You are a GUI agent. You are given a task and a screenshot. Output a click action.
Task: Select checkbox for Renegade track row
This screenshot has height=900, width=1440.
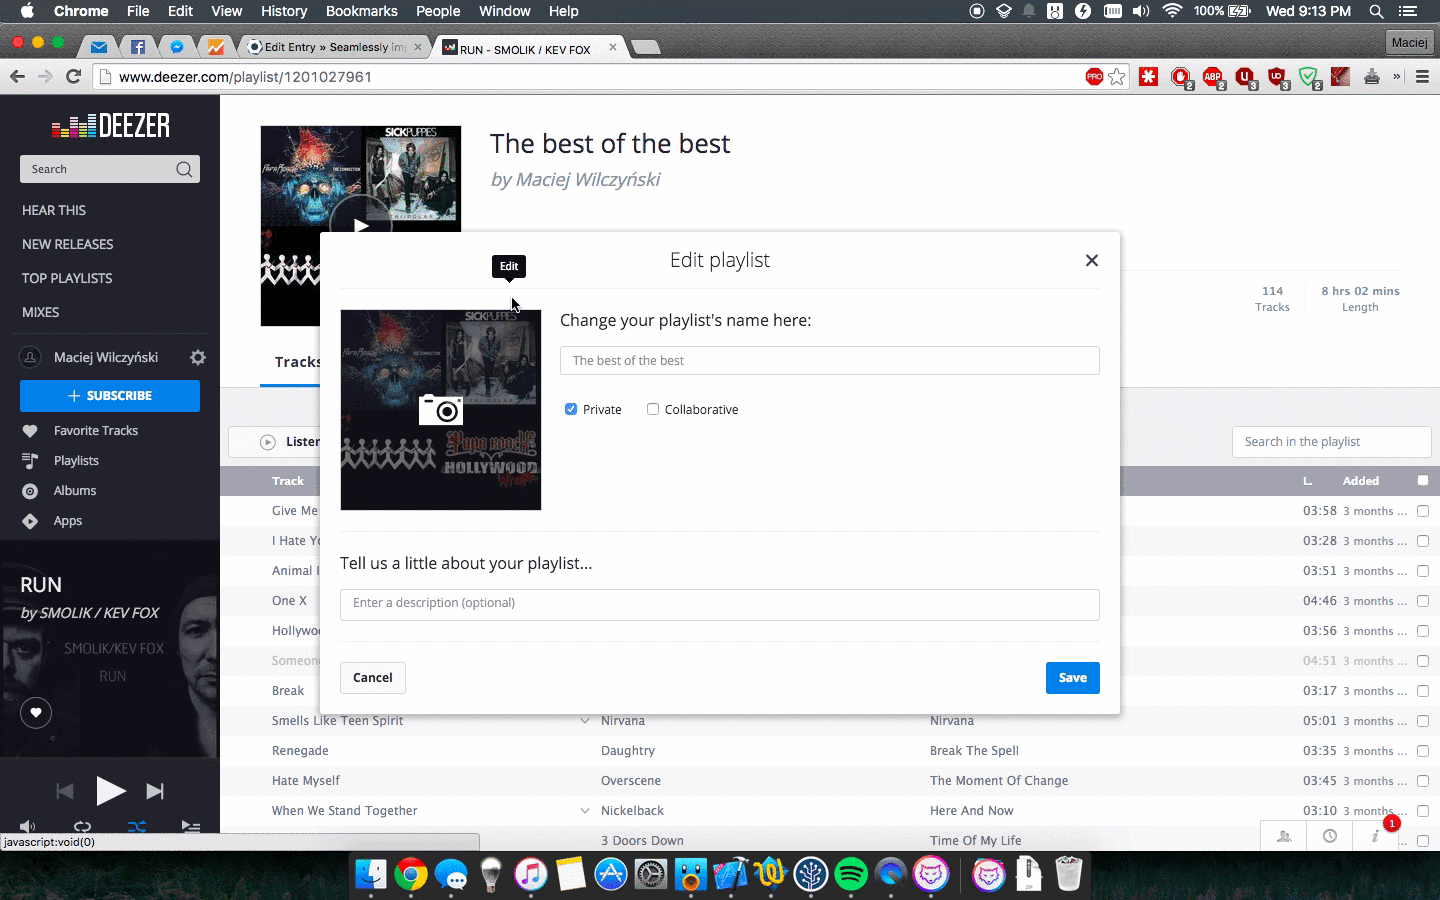(1423, 751)
